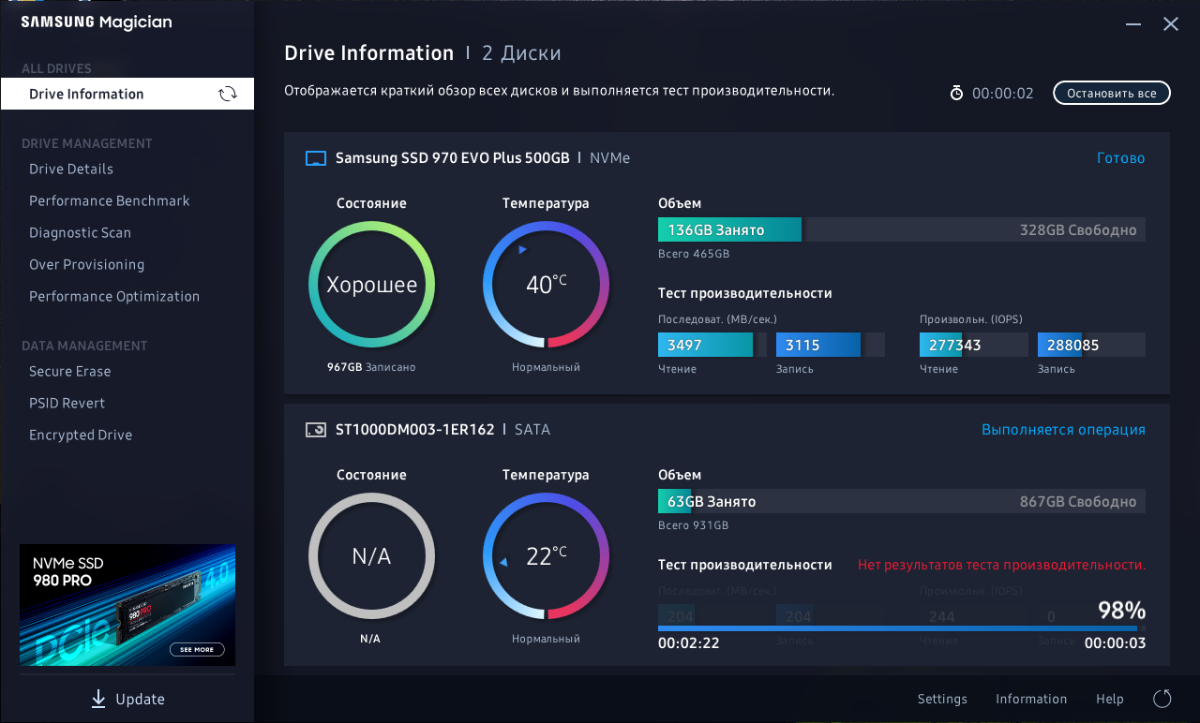Open the Drive Details section
The image size is (1200, 723).
tap(71, 169)
